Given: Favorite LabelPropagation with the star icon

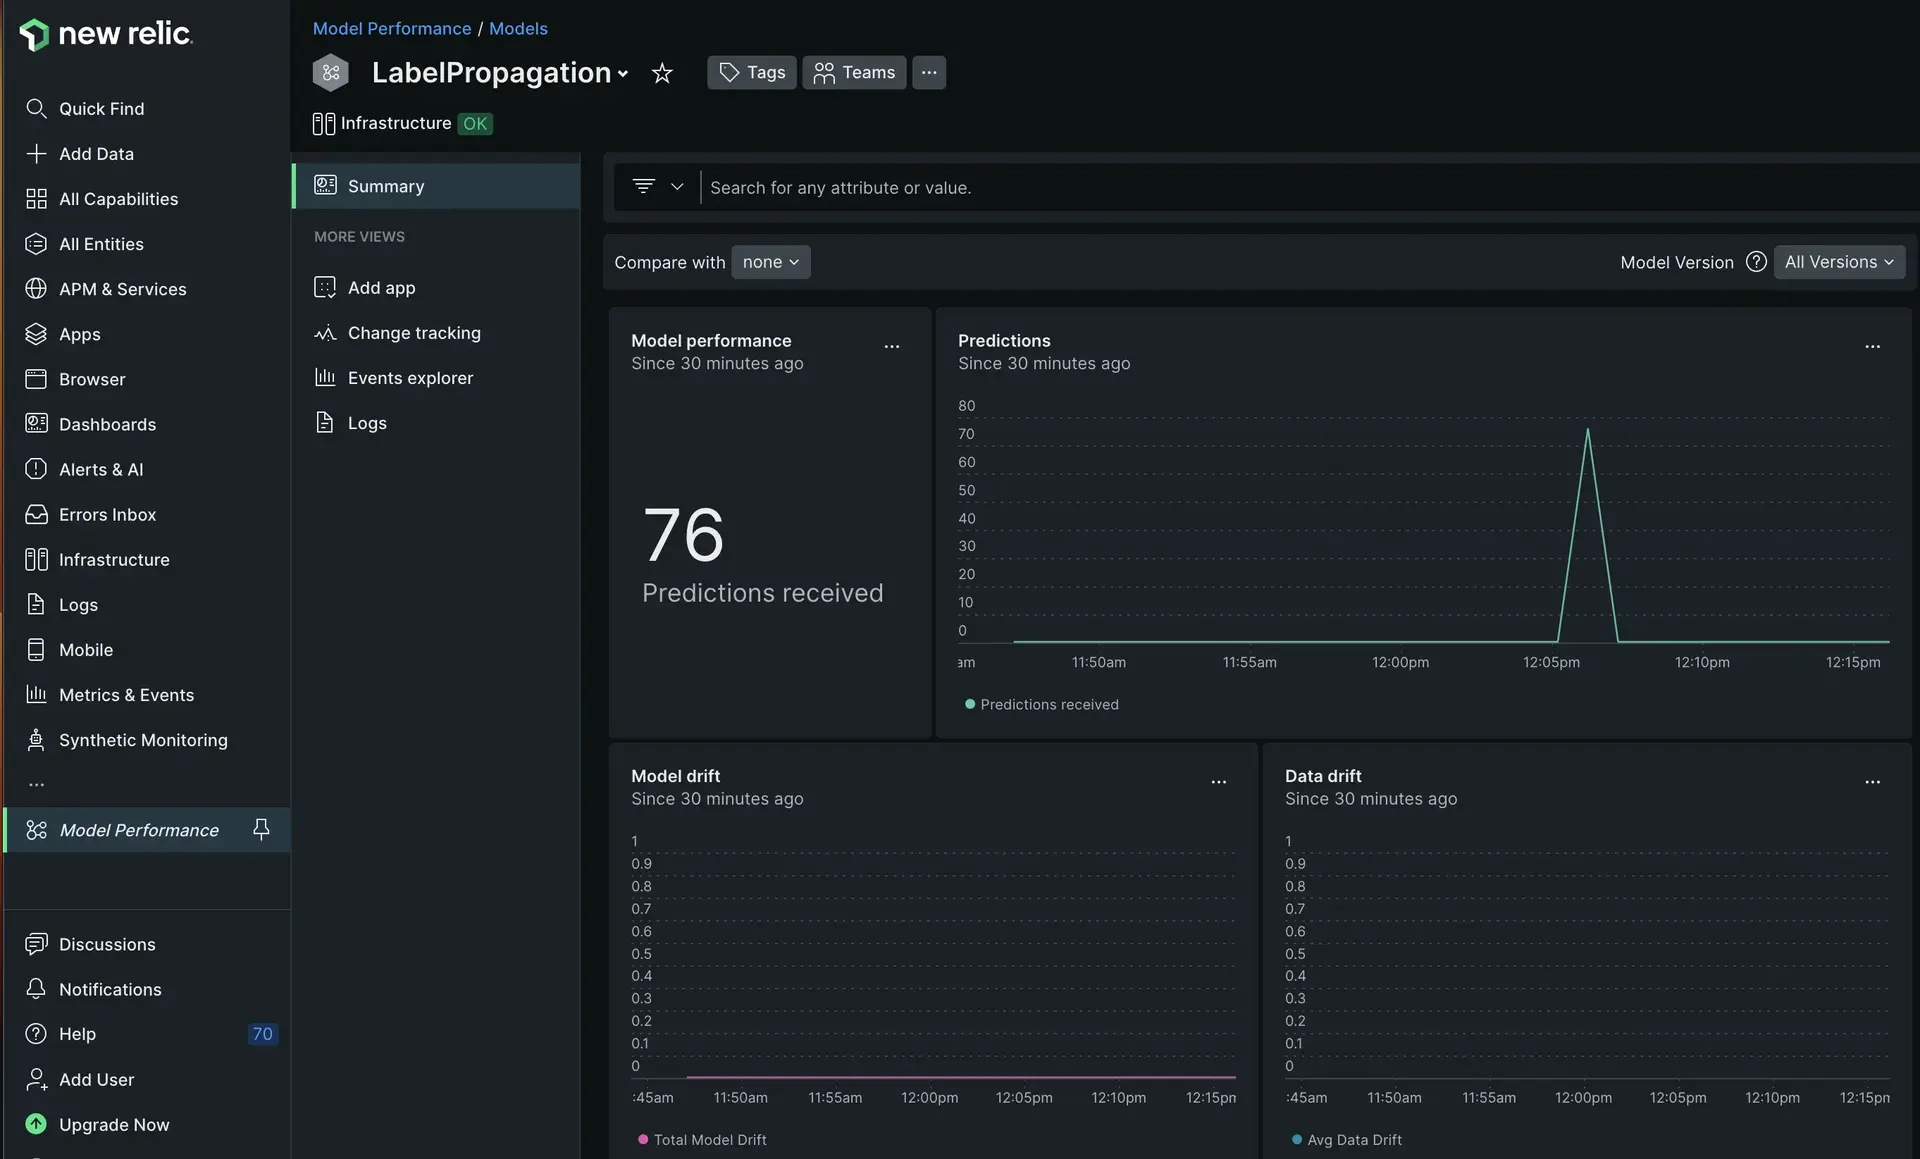Looking at the screenshot, I should [661, 73].
